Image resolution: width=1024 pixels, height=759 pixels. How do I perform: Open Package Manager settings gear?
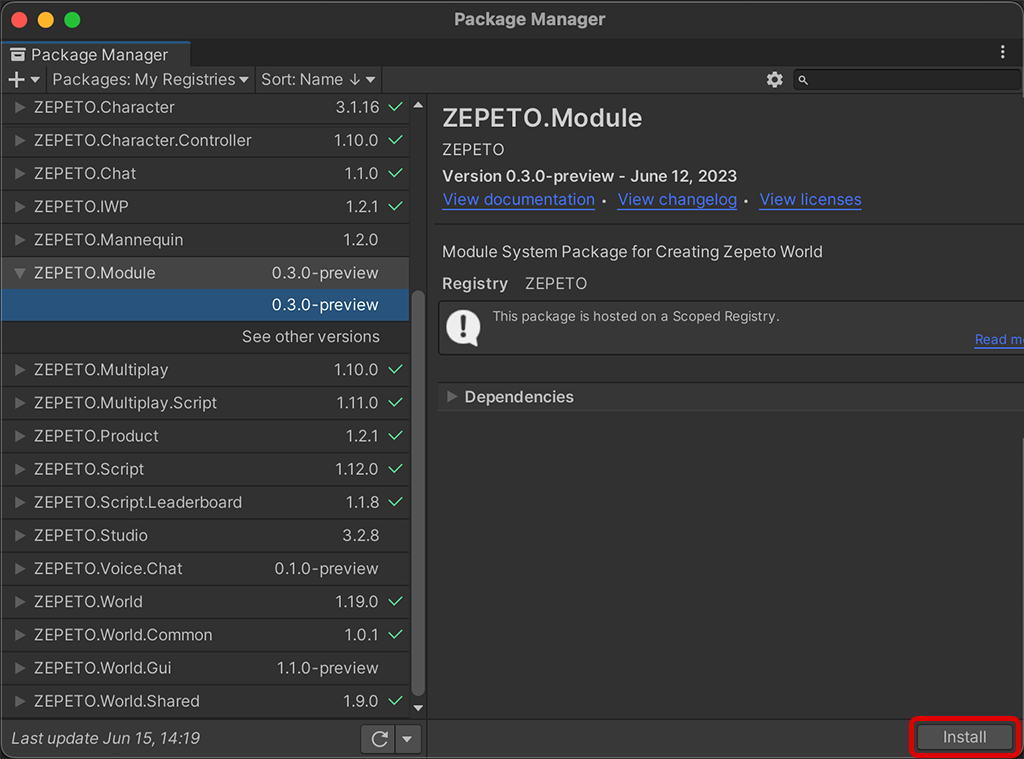774,80
